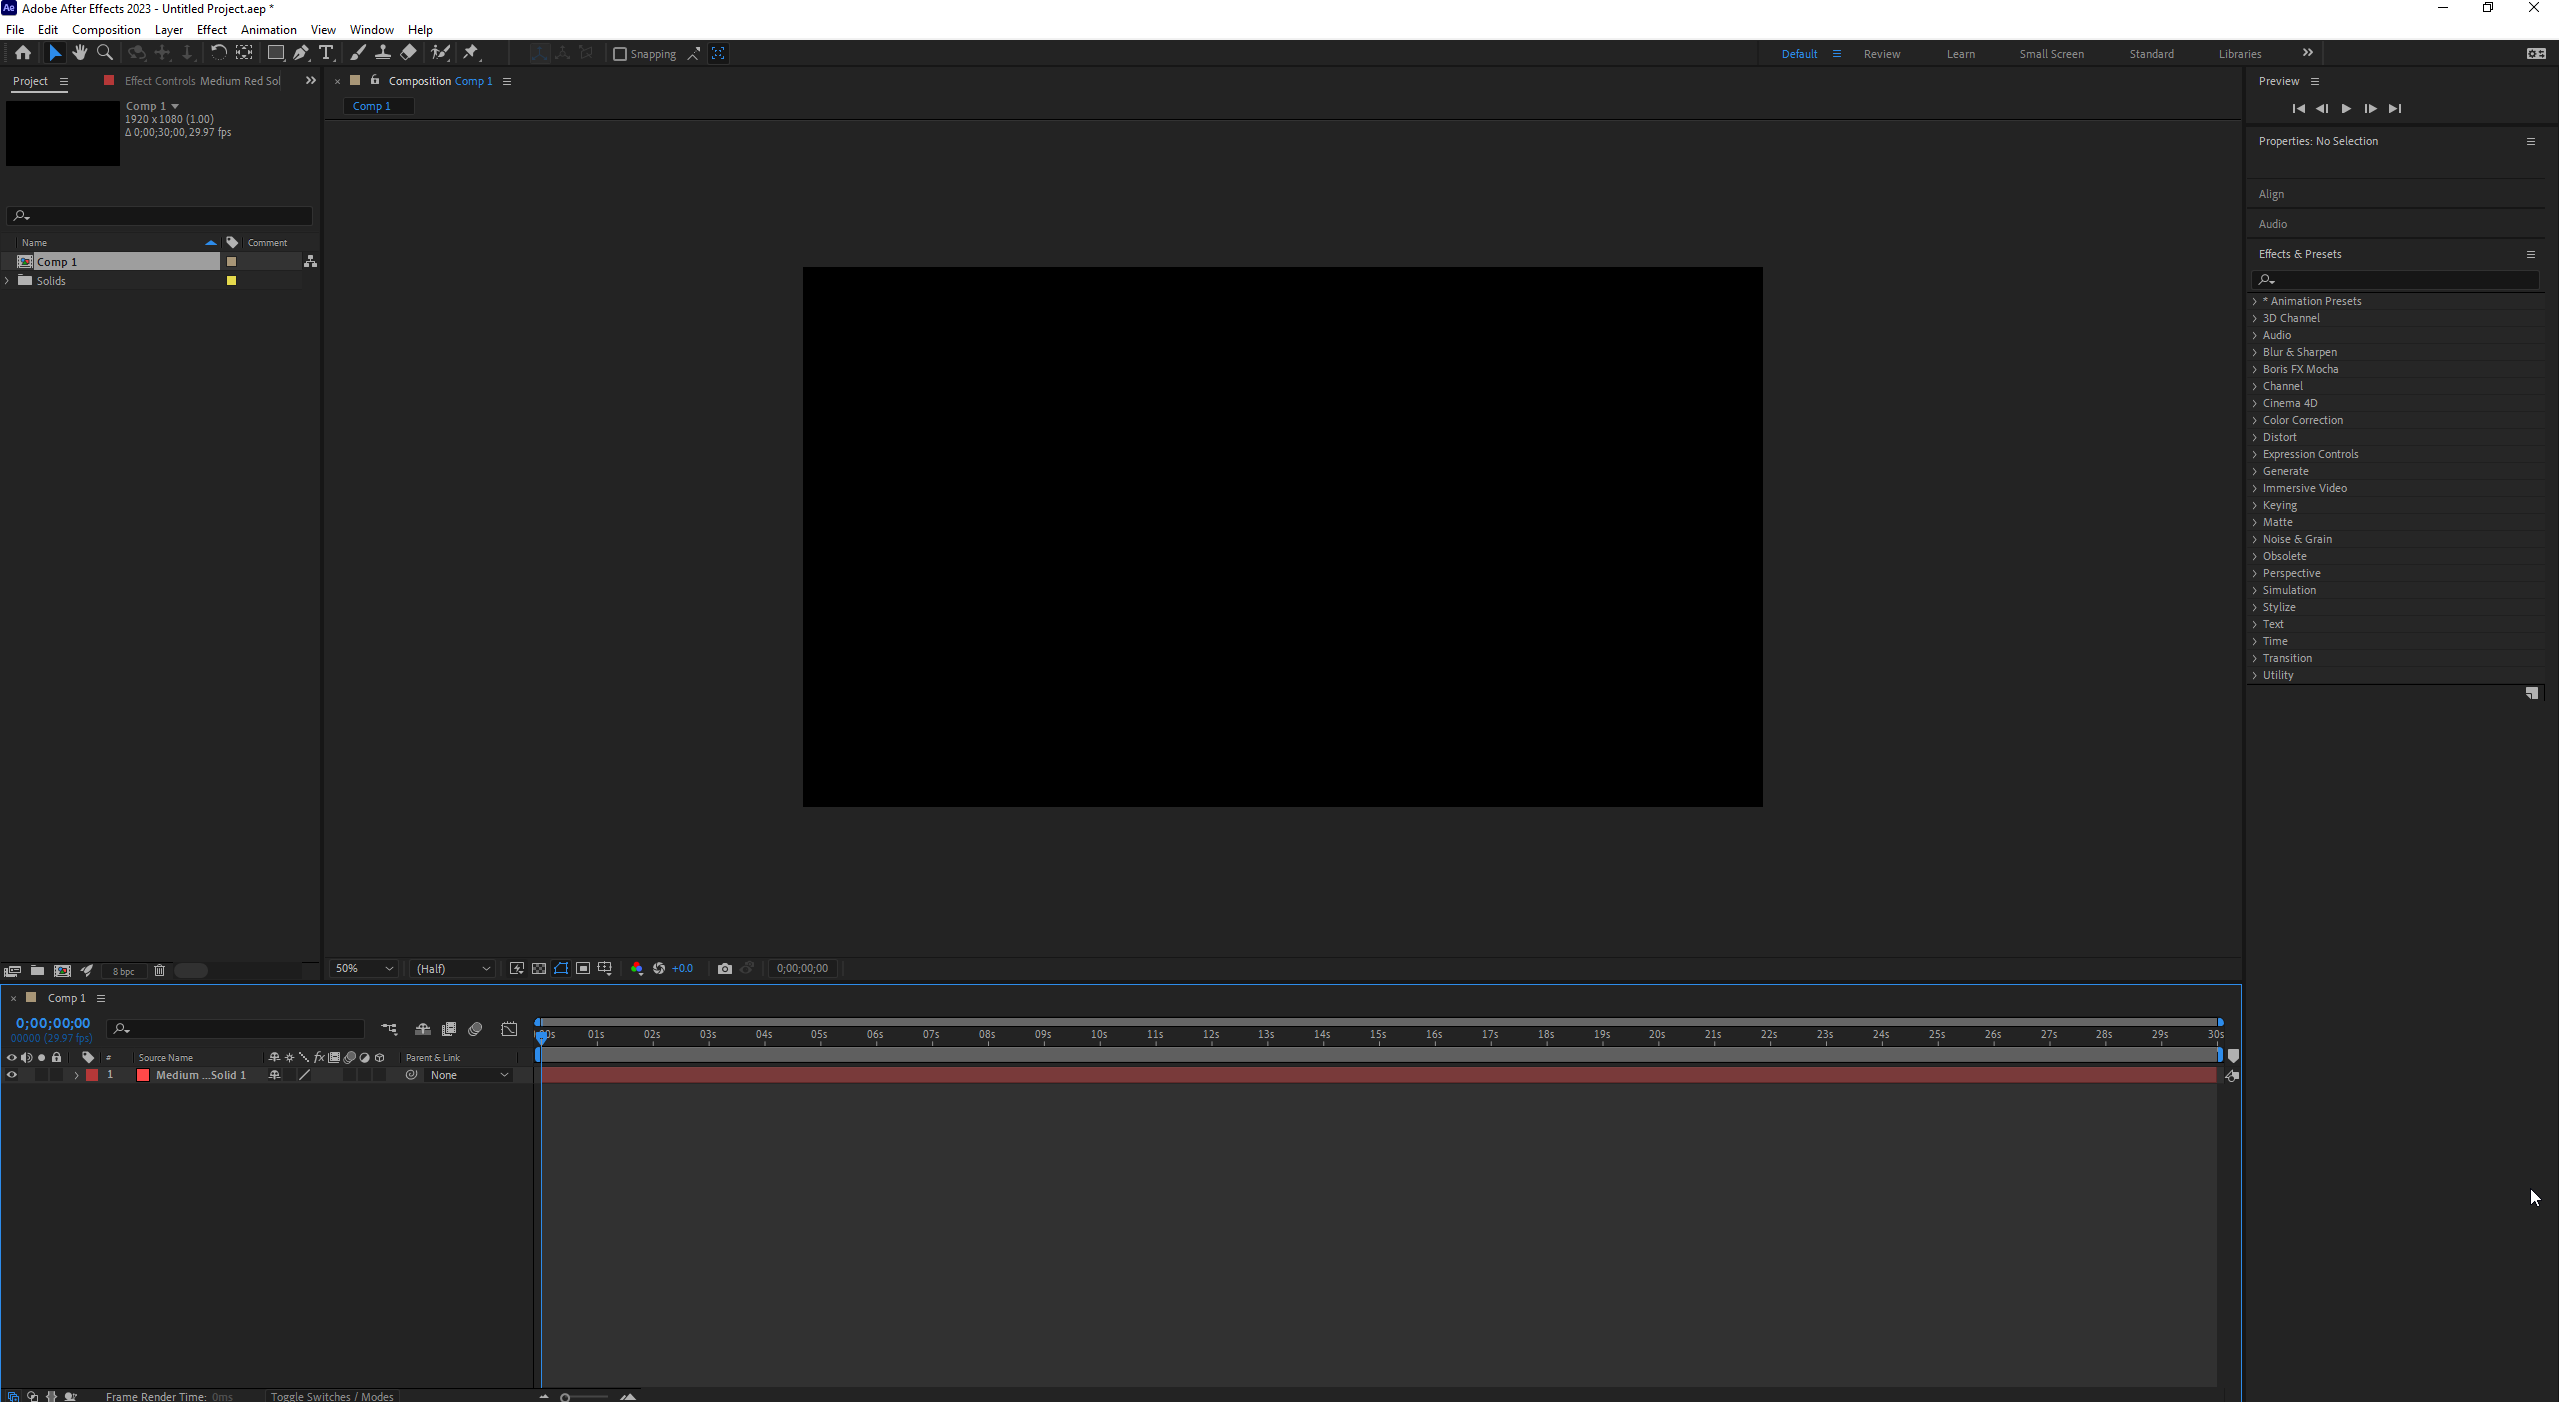The width and height of the screenshot is (2559, 1402).
Task: Select the Home tool
Action: 22,53
